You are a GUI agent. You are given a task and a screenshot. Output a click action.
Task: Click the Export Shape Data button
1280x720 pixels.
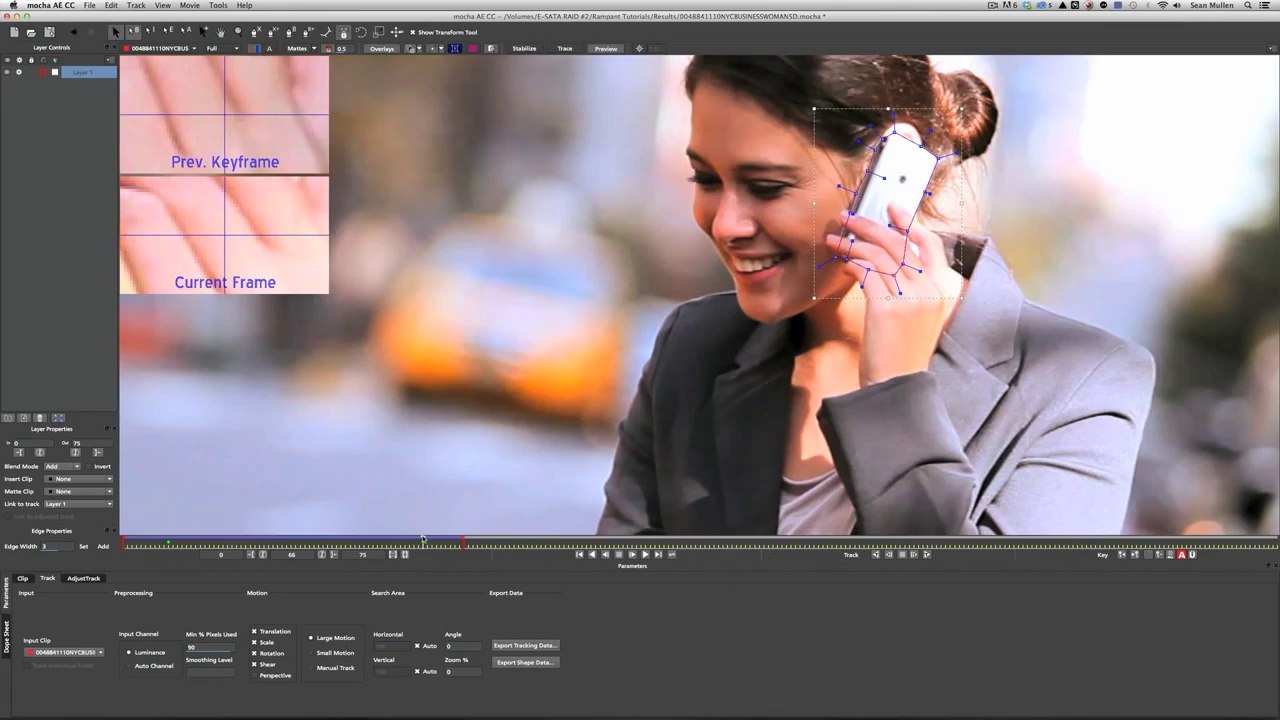tap(525, 662)
